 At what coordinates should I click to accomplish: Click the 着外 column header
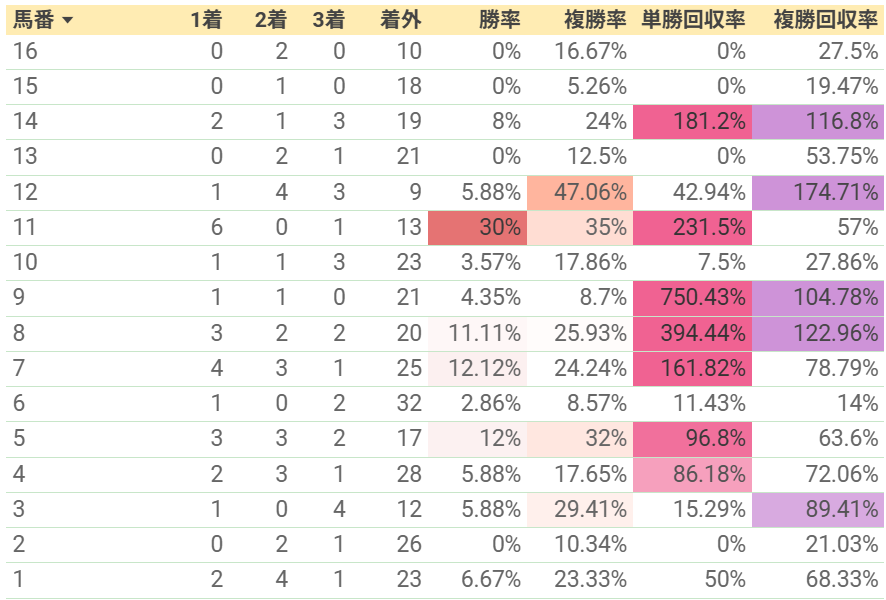click(x=401, y=20)
